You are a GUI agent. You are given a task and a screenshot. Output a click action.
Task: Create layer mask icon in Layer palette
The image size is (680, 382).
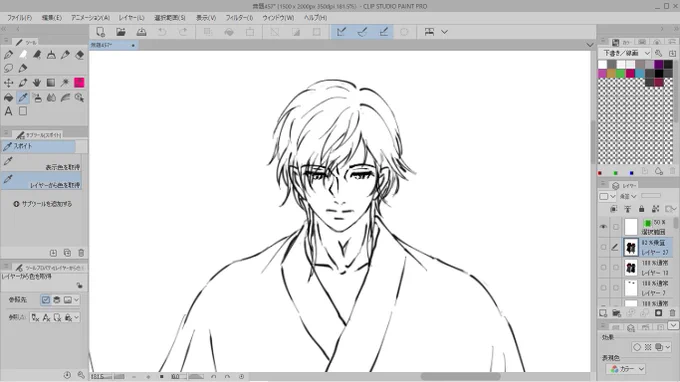click(x=658, y=313)
